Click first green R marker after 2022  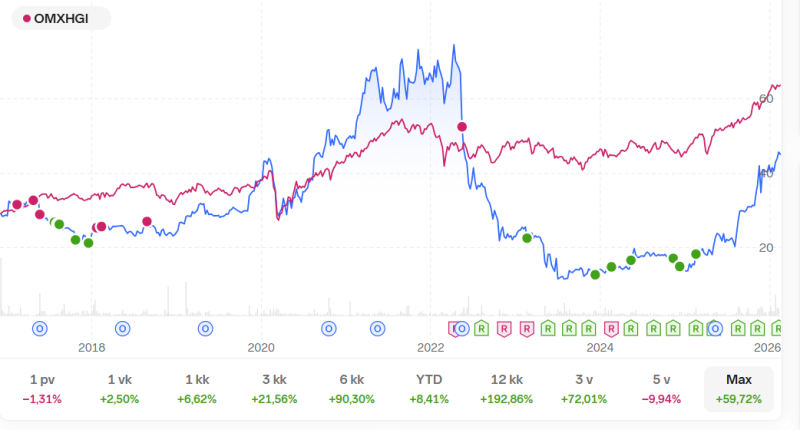pos(481,328)
